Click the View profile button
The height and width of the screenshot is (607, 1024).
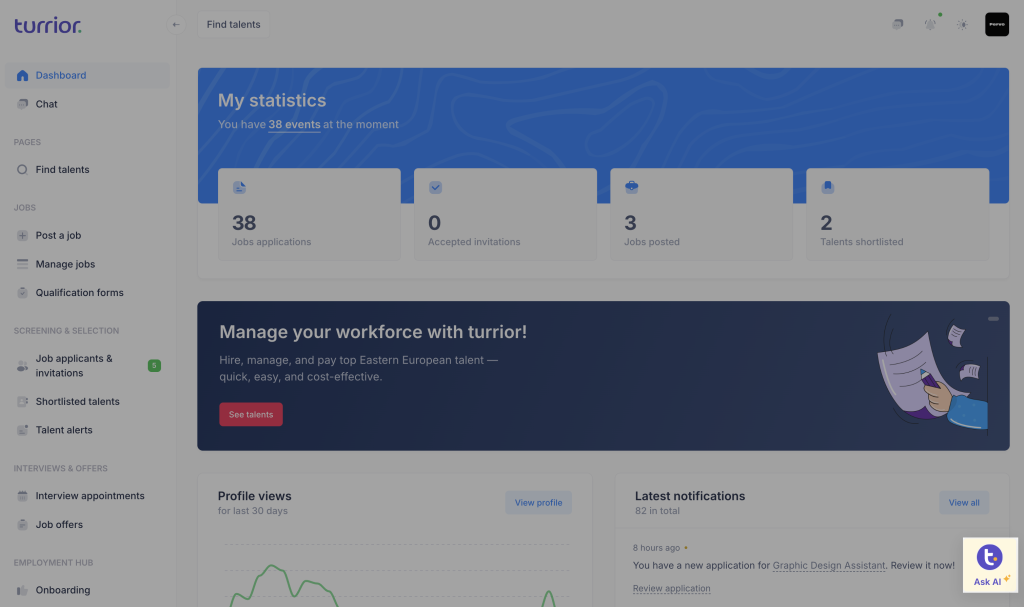coord(538,502)
